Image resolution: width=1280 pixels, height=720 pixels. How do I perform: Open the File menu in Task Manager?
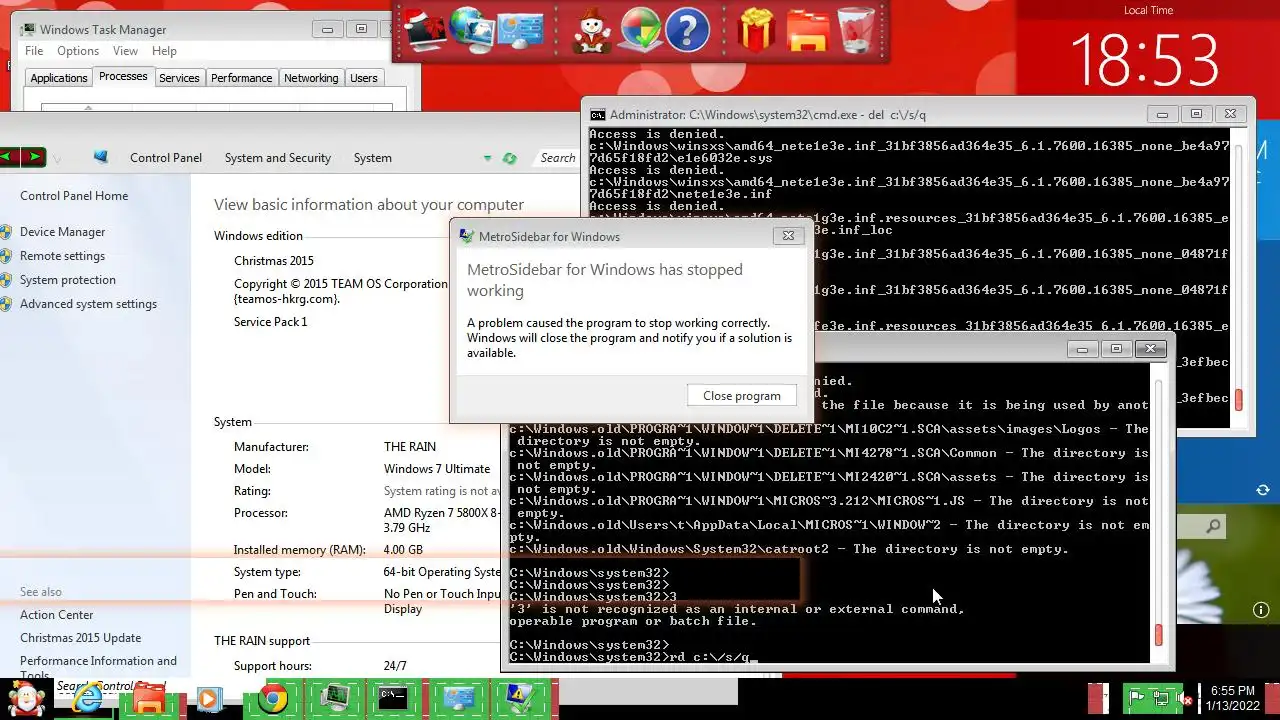(34, 51)
